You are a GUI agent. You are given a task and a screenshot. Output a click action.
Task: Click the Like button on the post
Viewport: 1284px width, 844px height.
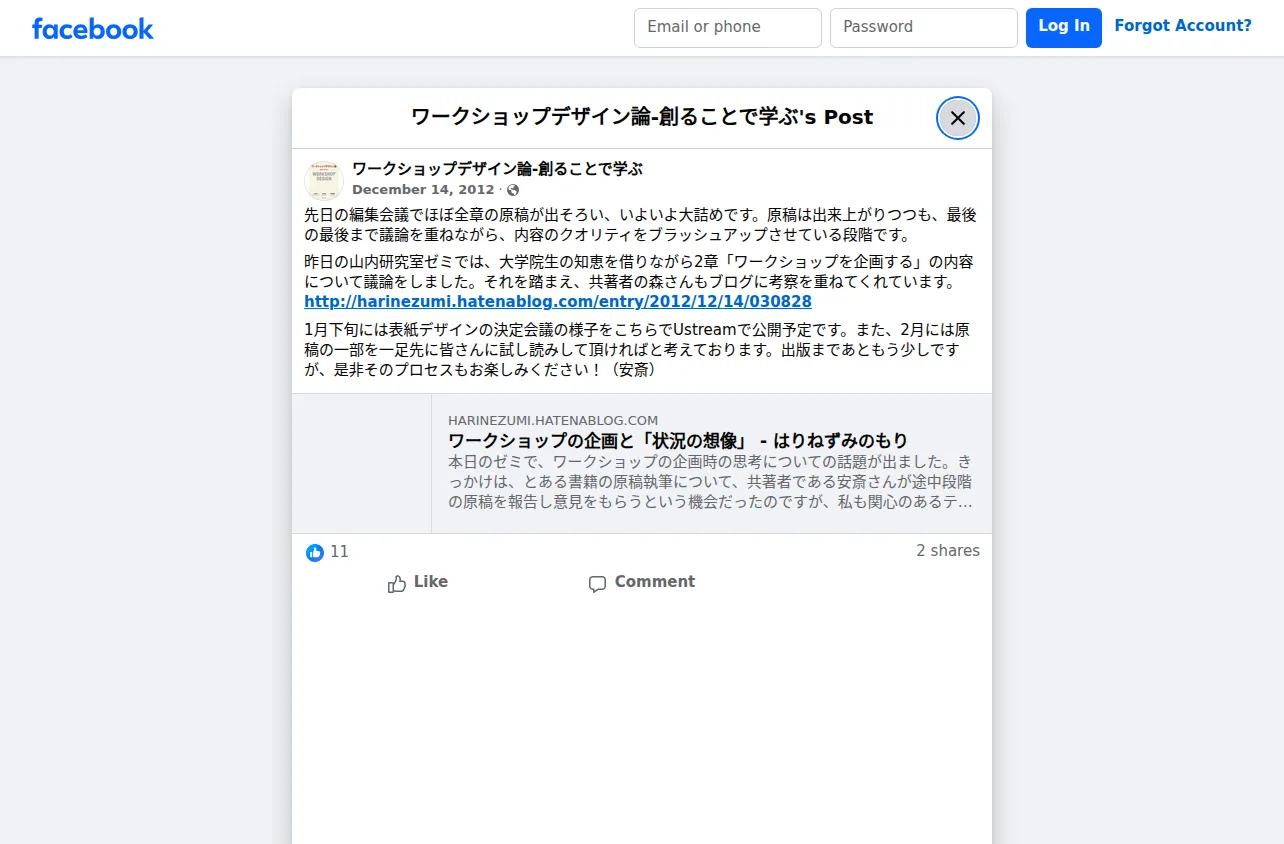418,582
